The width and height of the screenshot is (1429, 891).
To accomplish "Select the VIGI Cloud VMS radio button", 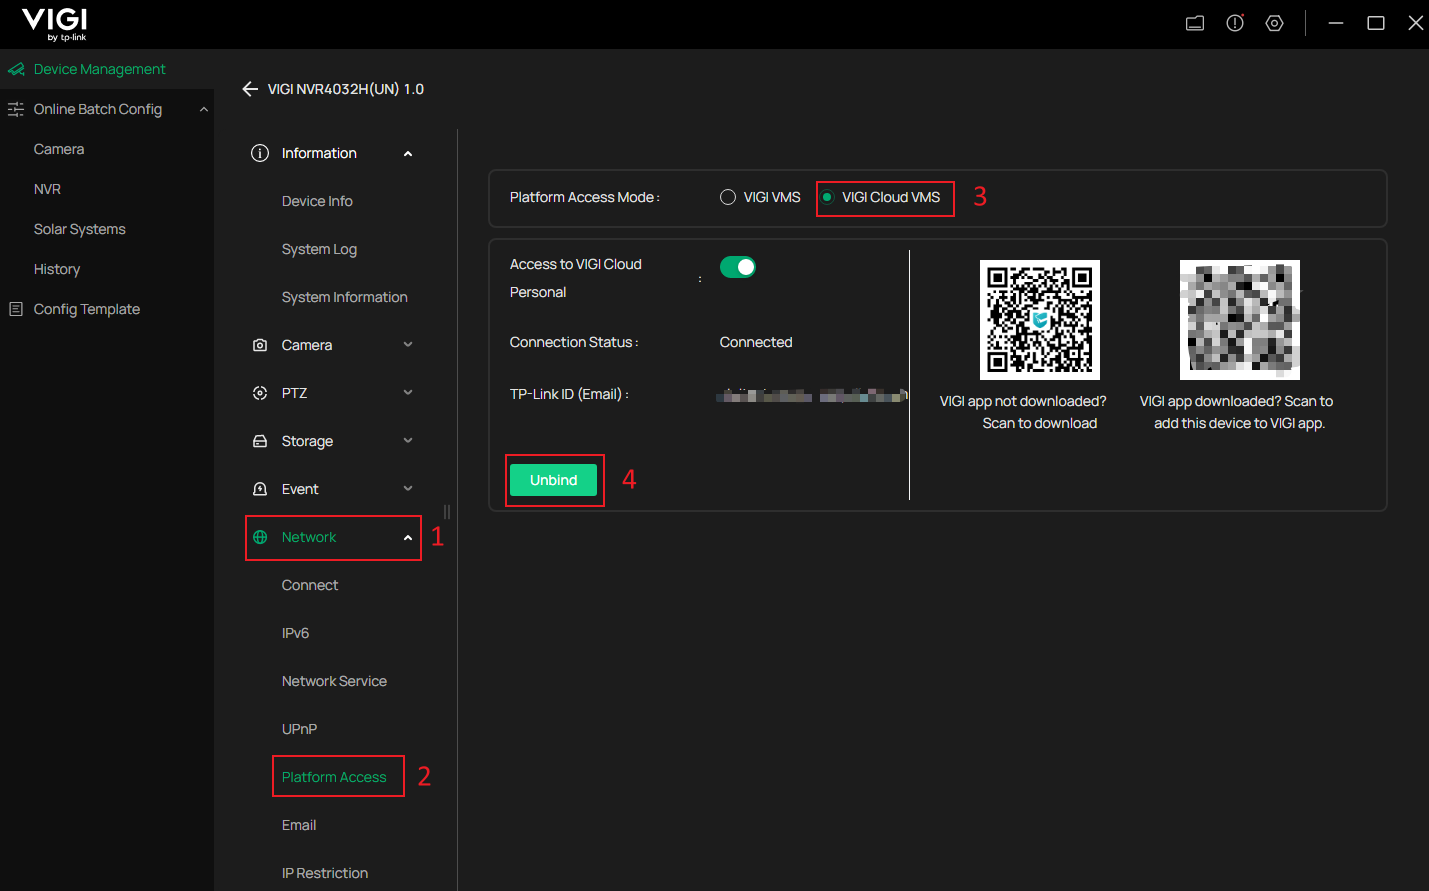I will pos(827,197).
